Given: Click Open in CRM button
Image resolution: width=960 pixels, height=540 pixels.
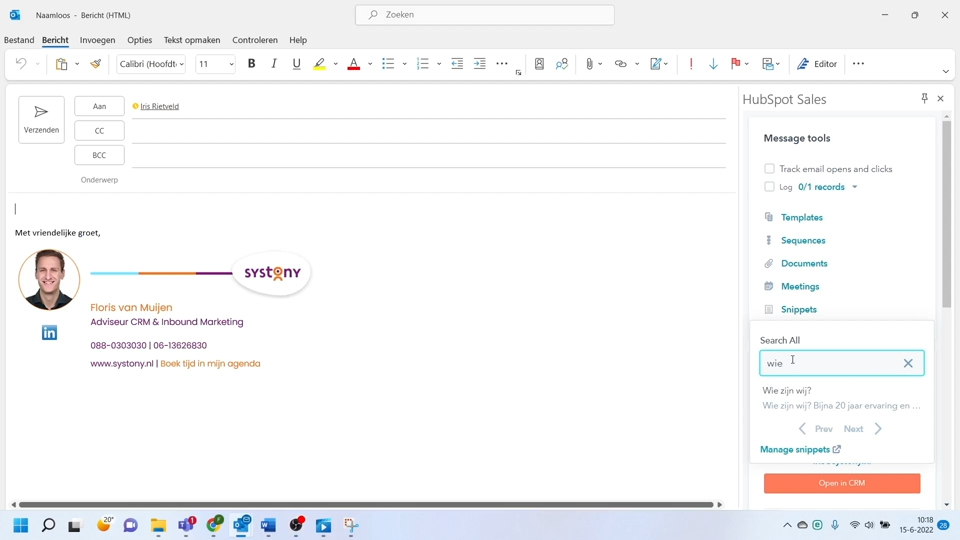Looking at the screenshot, I should point(841,483).
